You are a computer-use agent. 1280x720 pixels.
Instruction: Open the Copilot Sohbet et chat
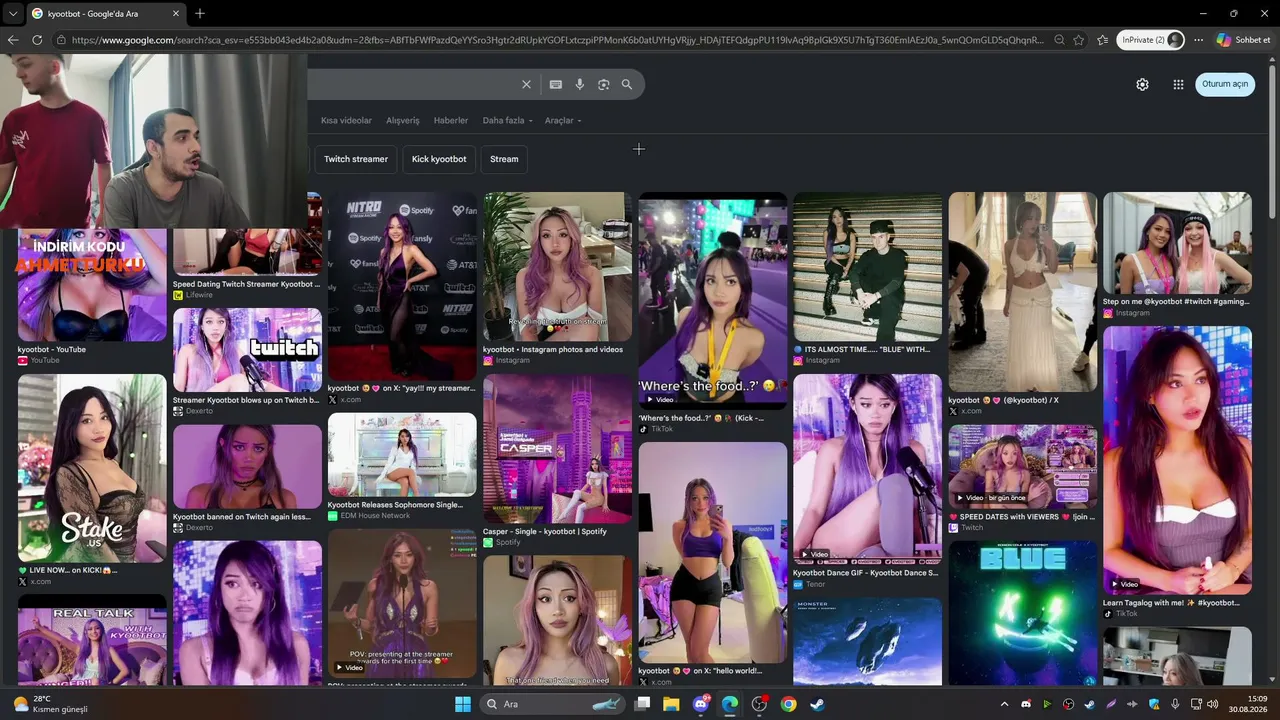(1244, 40)
